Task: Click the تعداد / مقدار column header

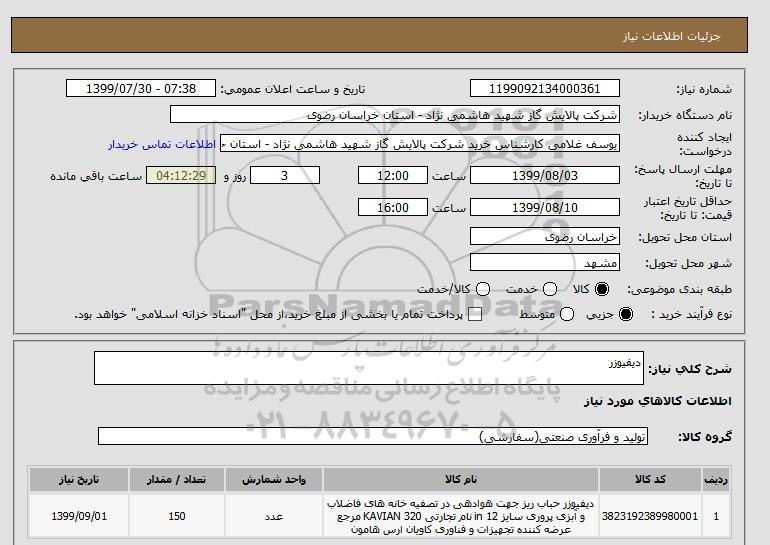Action: [177, 480]
